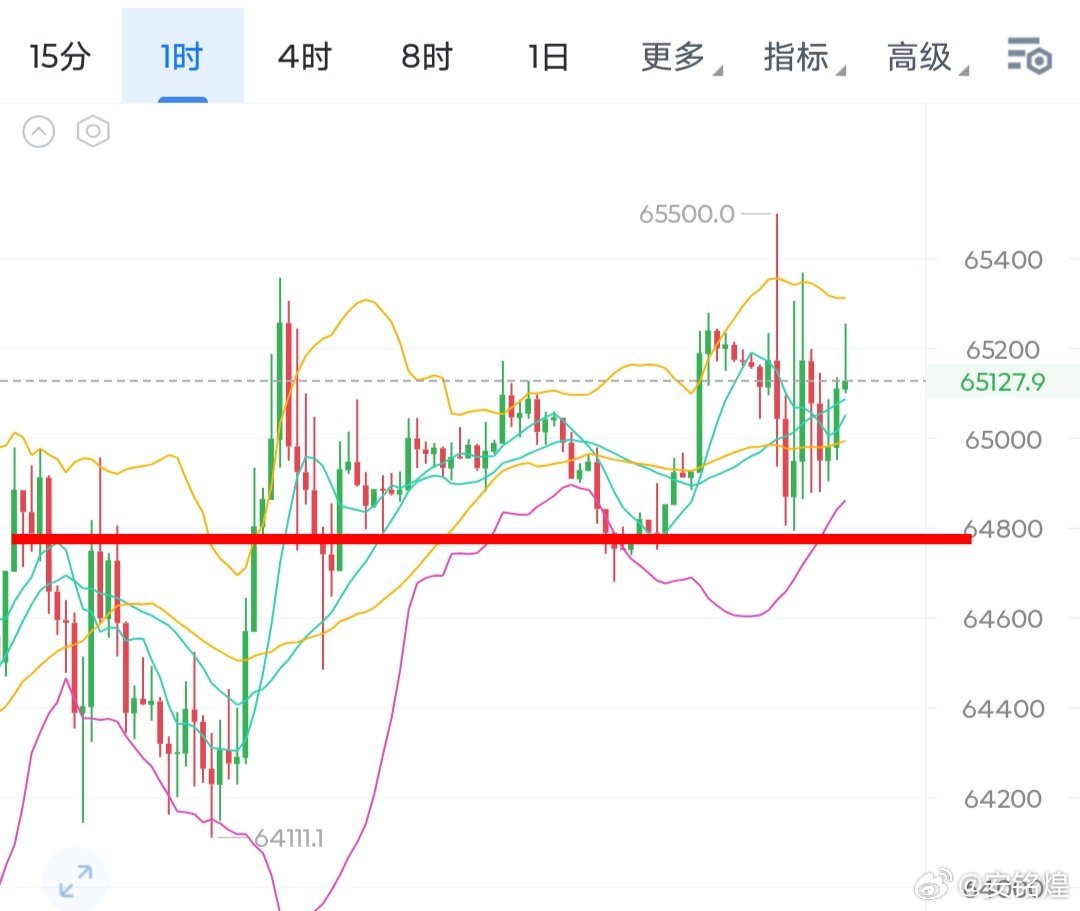
Task: Click the 64400 price axis label
Action: pos(1003,709)
